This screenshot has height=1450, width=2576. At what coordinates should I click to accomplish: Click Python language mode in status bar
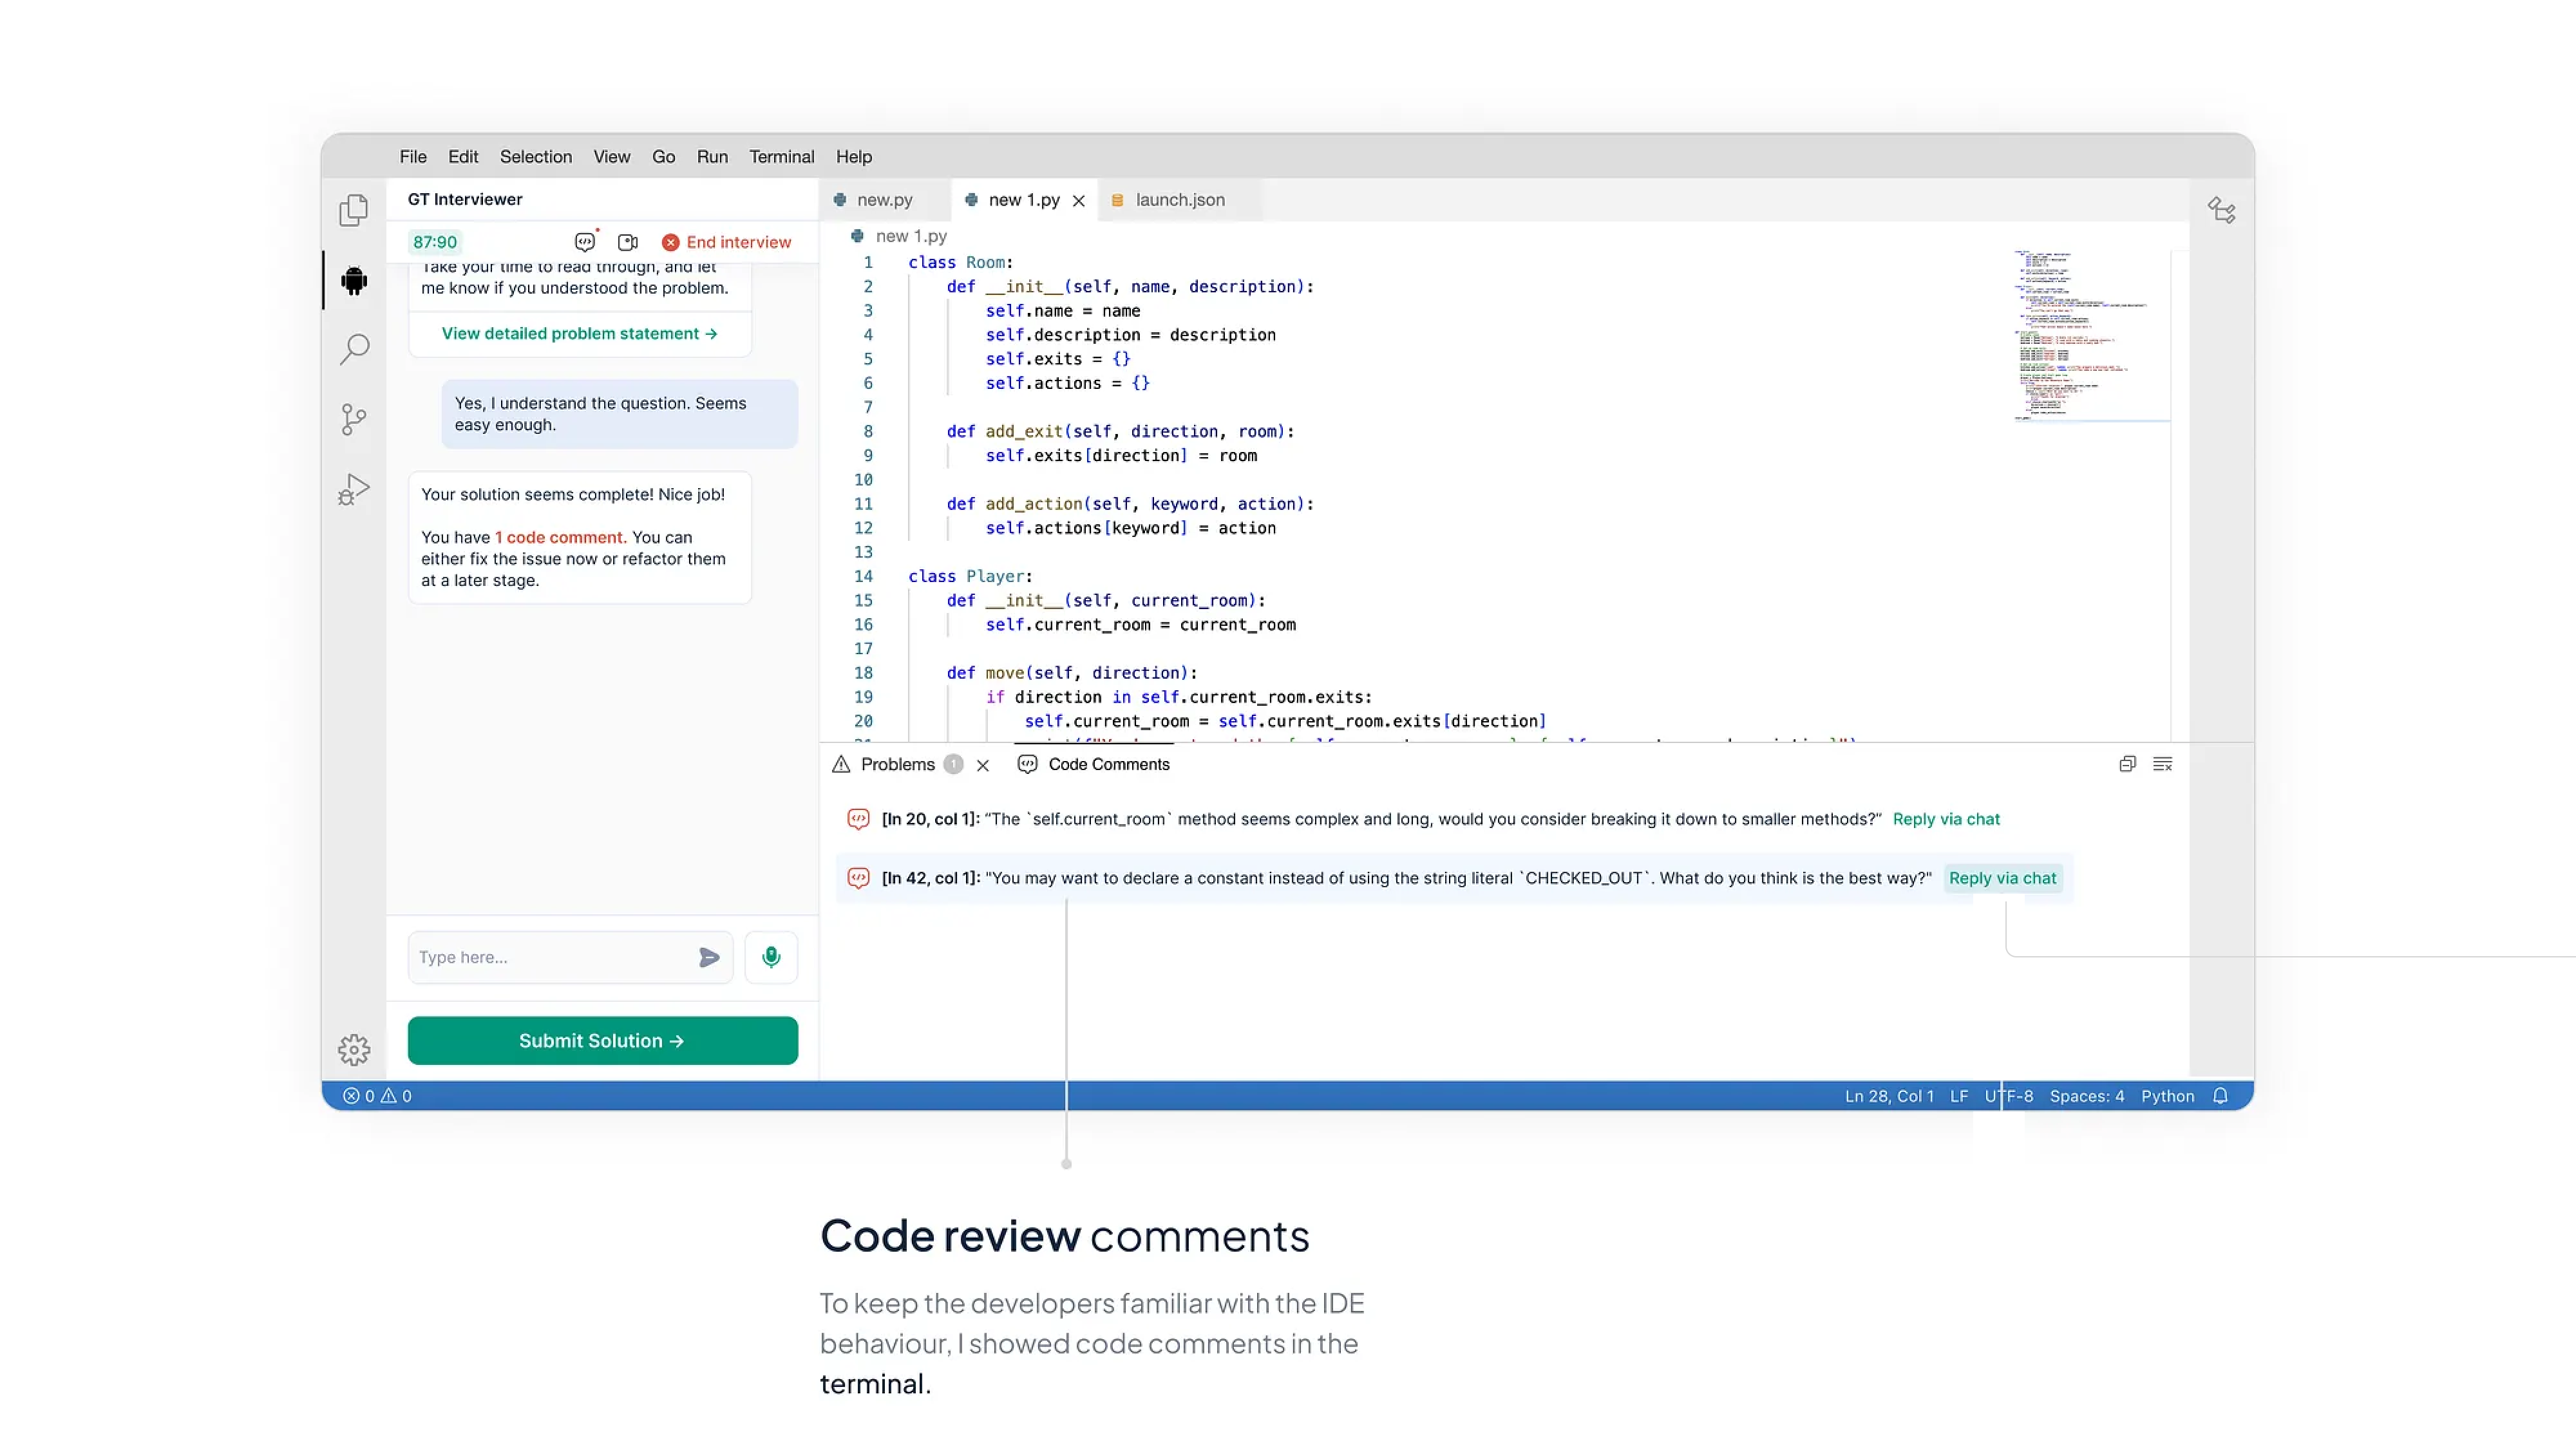(2167, 1096)
